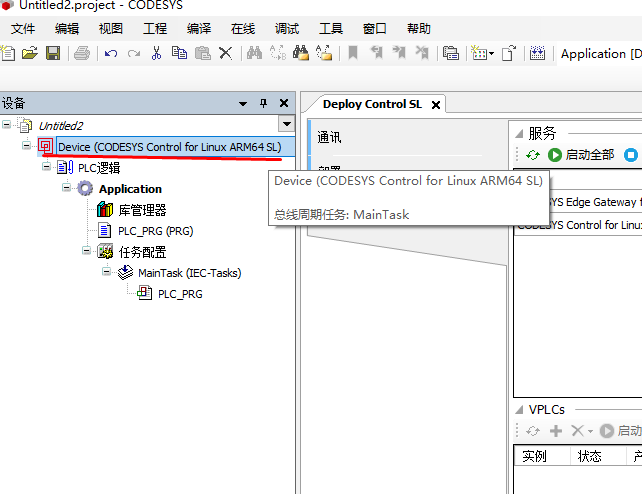Select 任务配置 in the device tree
642x494 pixels.
[142, 252]
